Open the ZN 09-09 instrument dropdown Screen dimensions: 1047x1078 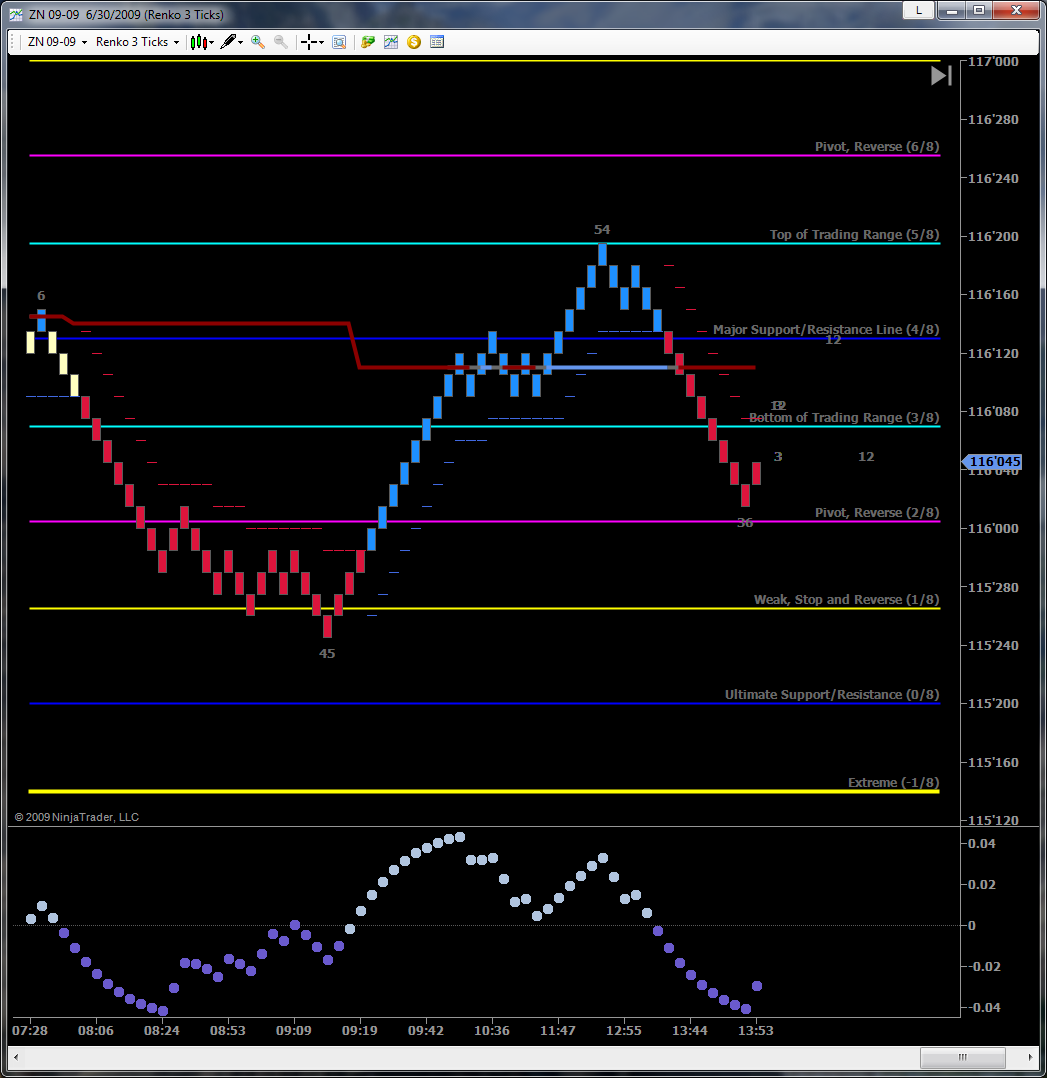click(57, 42)
